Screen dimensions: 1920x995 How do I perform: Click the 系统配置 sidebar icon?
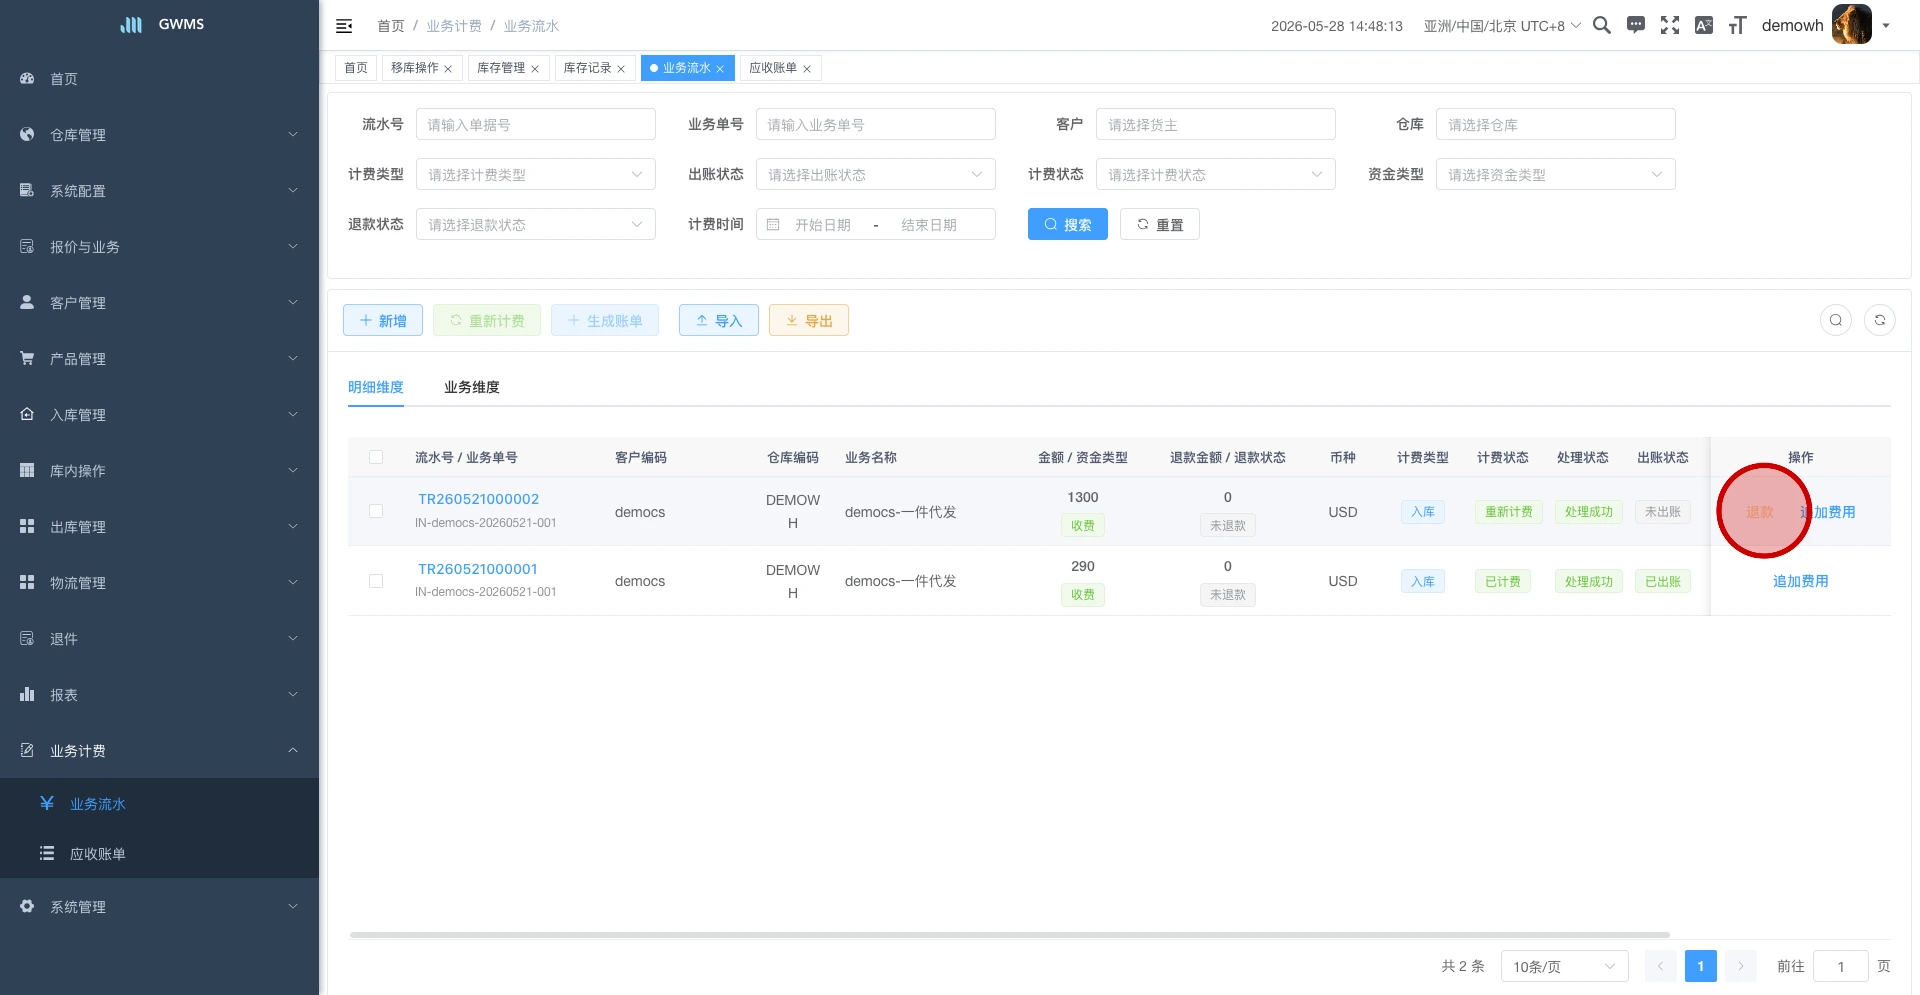click(x=27, y=190)
